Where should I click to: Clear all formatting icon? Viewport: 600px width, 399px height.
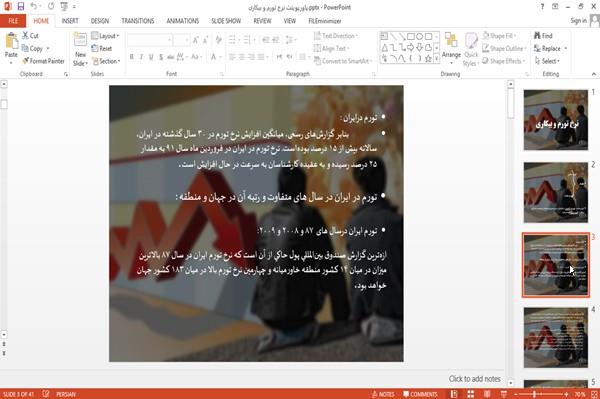pyautogui.click(x=218, y=40)
